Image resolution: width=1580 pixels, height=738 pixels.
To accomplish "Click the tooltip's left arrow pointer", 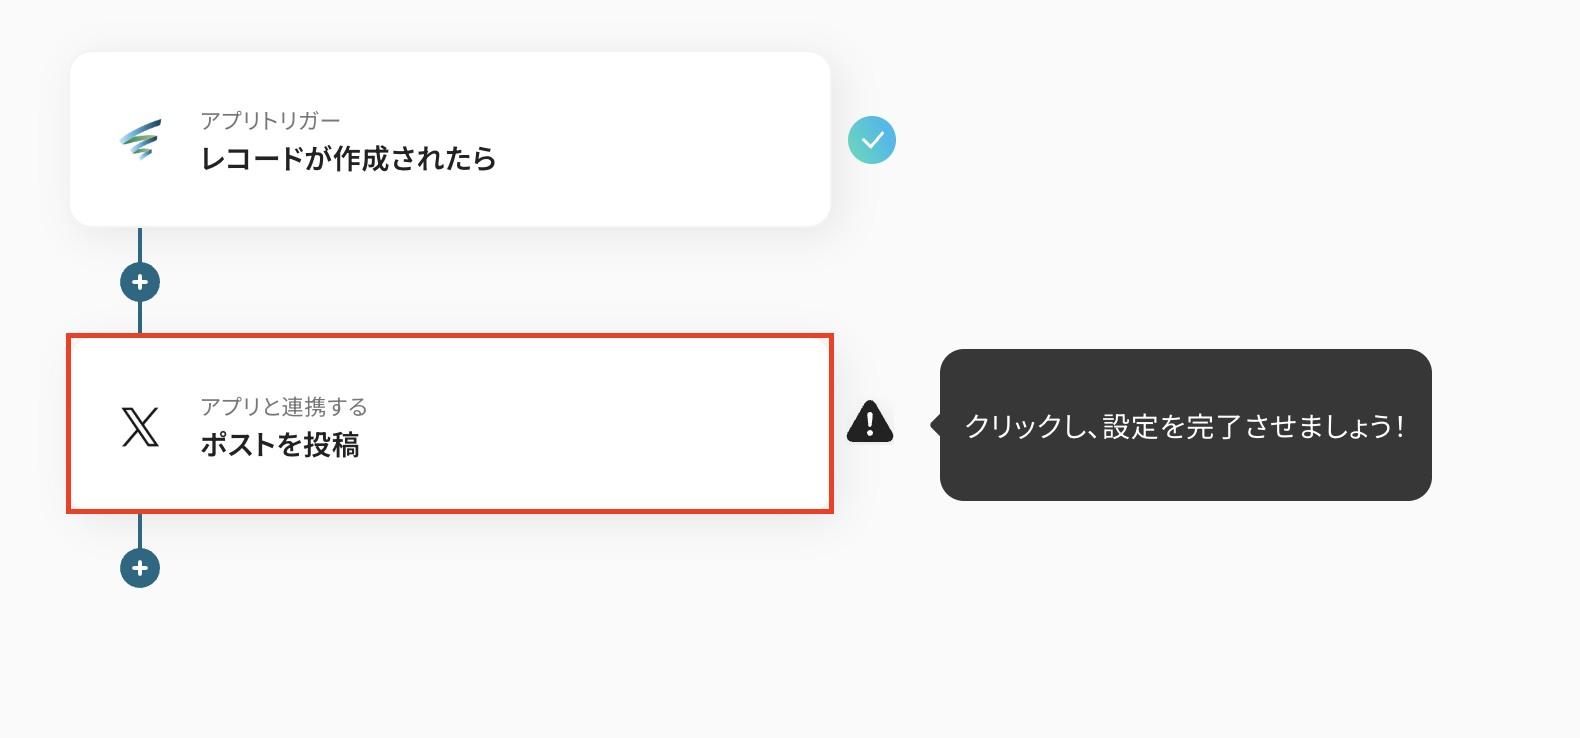I will pyautogui.click(x=936, y=425).
